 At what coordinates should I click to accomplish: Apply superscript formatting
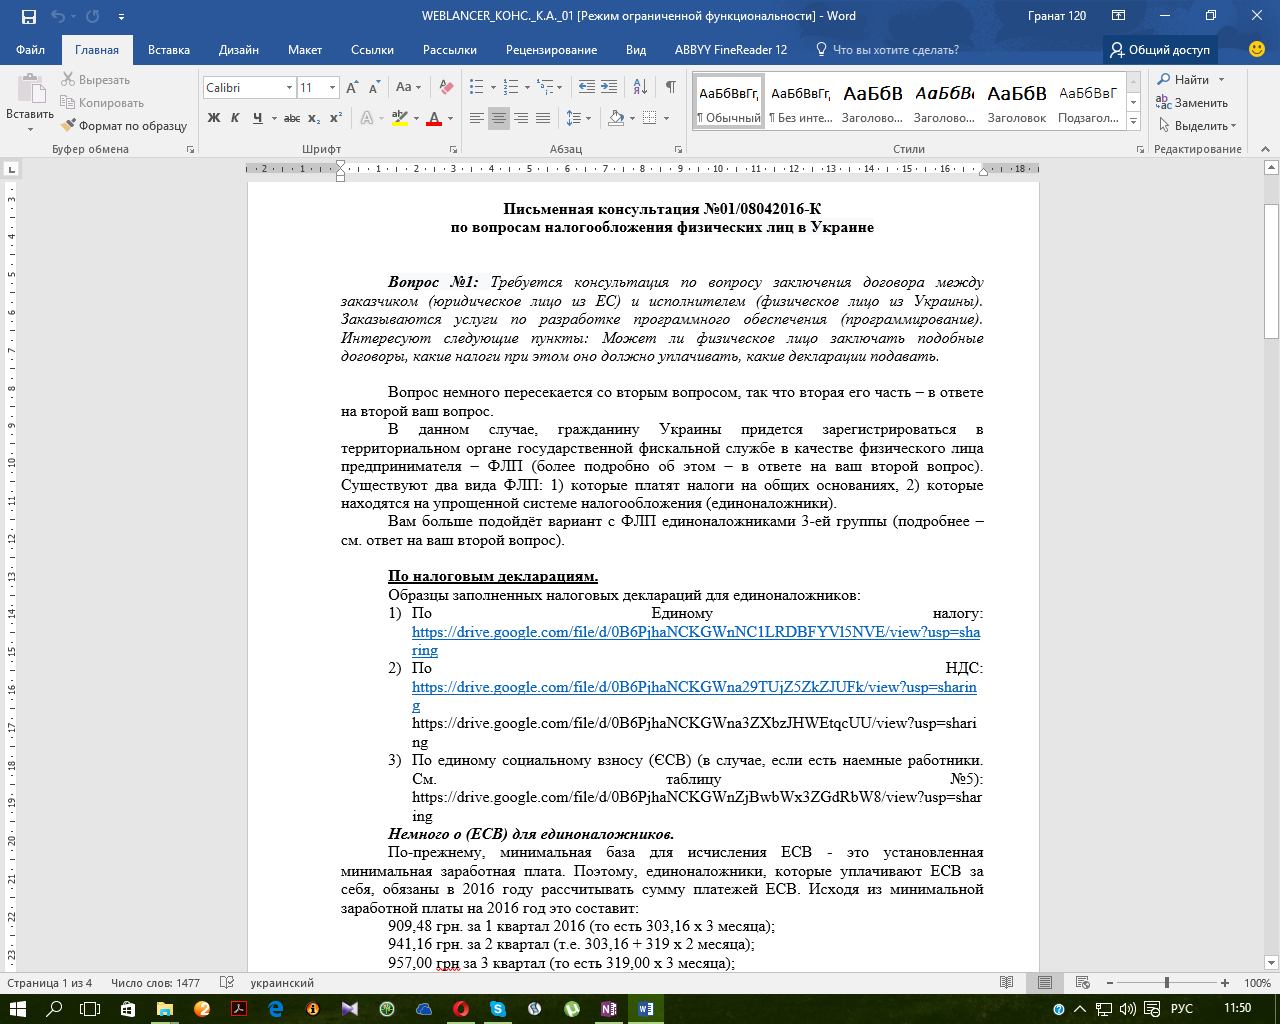pos(336,118)
